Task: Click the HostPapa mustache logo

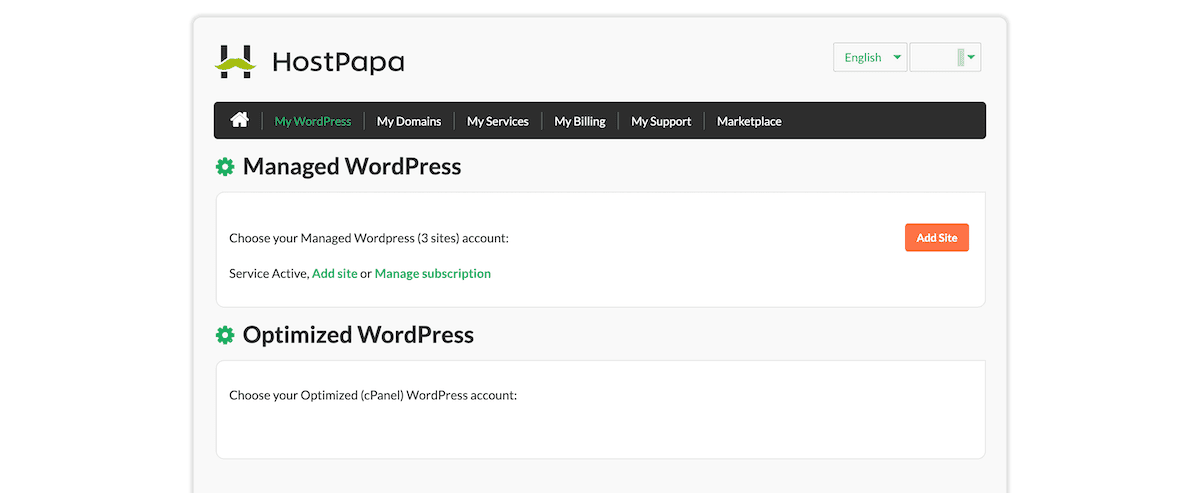Action: point(235,62)
